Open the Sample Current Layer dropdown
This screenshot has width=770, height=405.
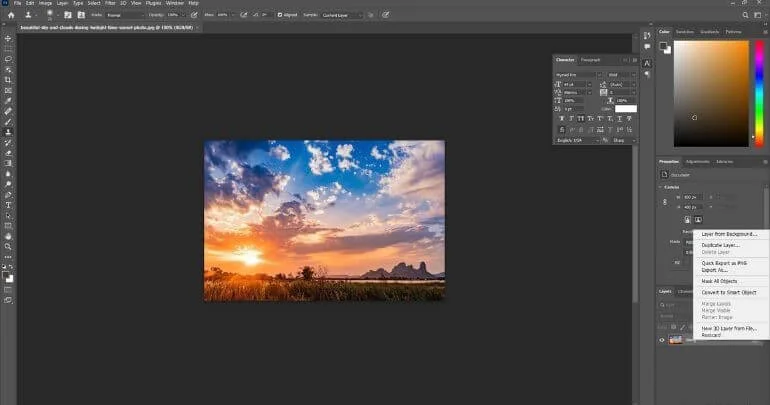342,15
